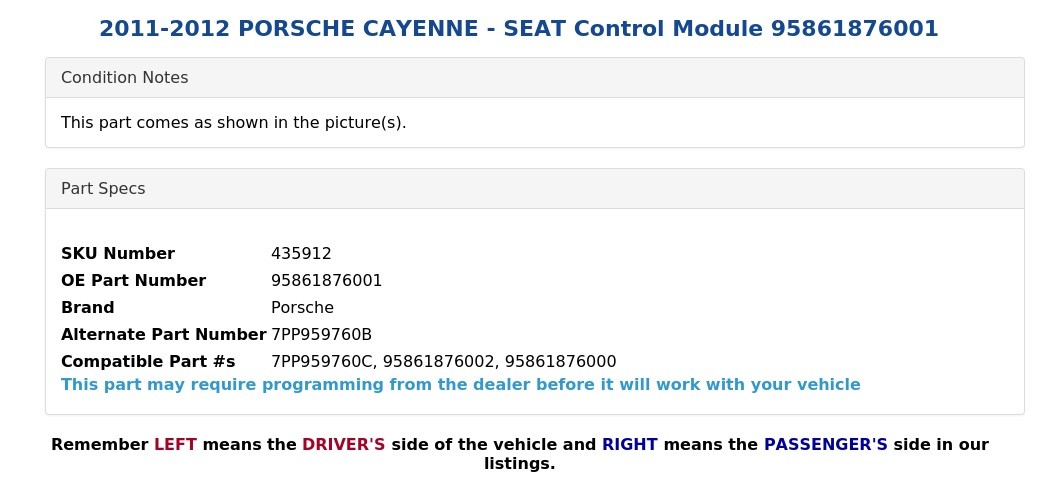Click SKU number value 435912
The width and height of the screenshot is (1040, 489).
(x=301, y=253)
